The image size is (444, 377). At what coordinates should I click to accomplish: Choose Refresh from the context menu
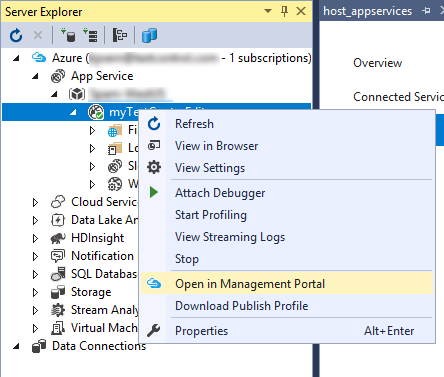[x=287, y=124]
